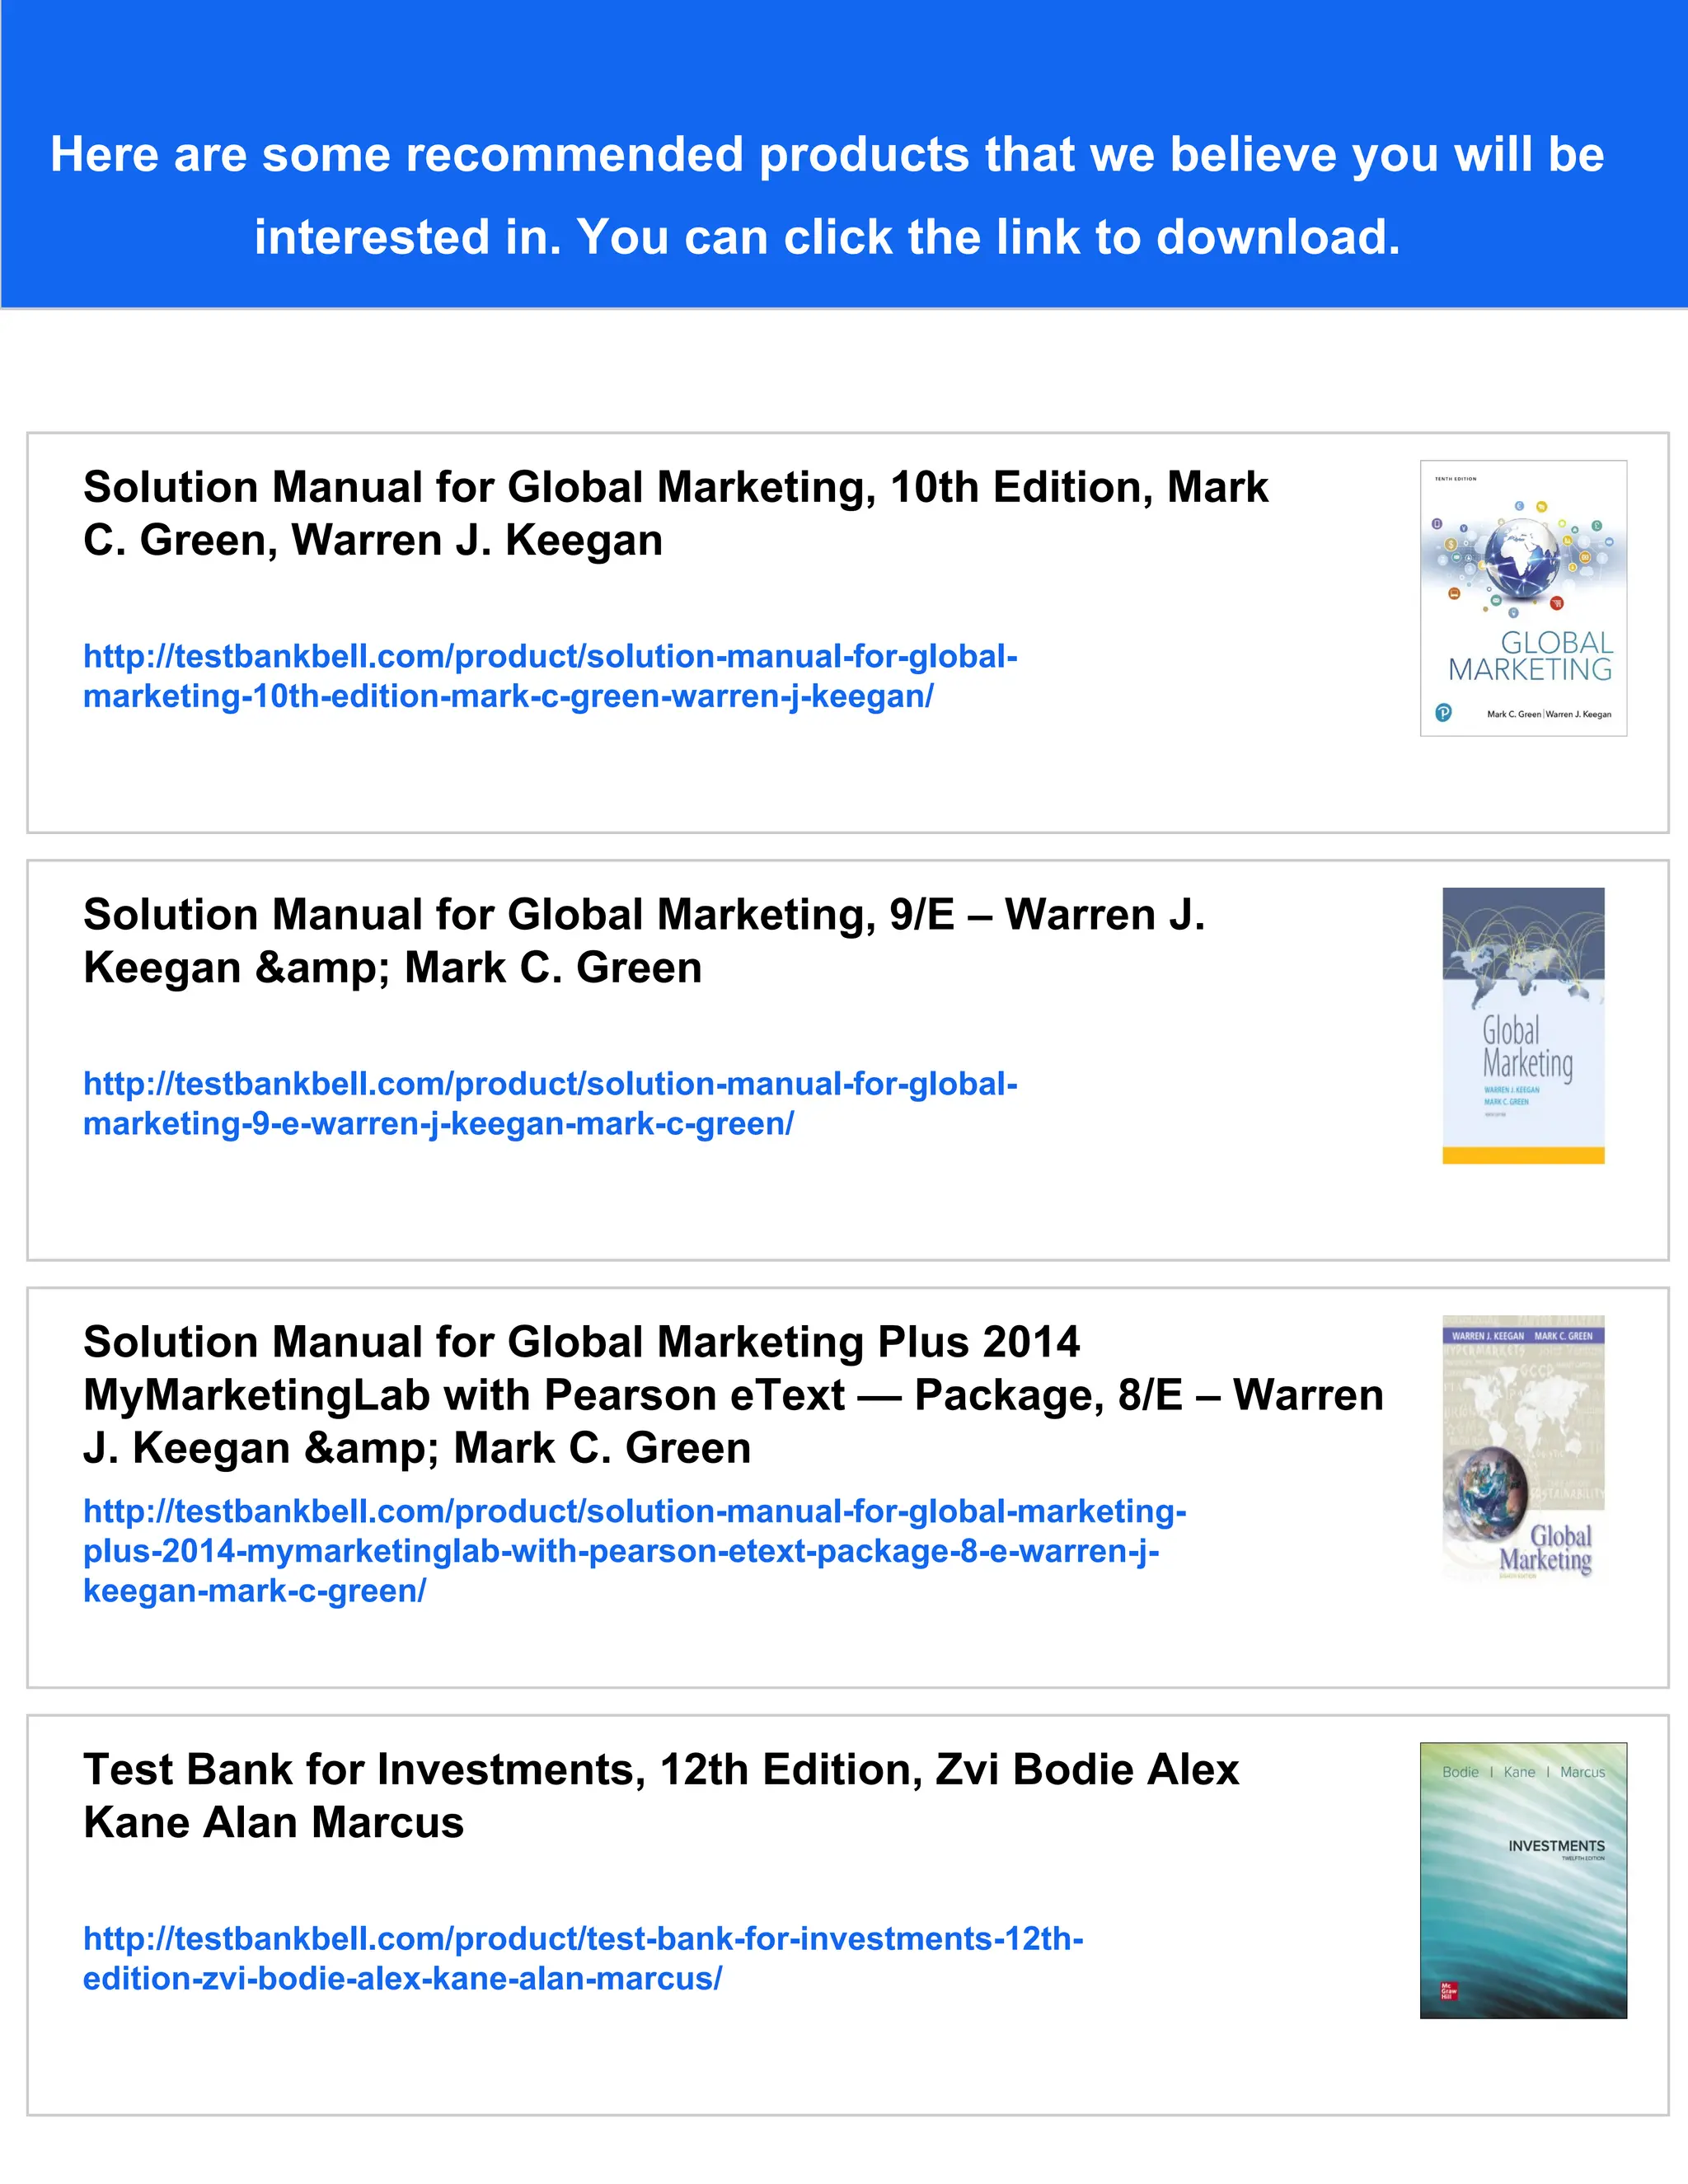The height and width of the screenshot is (2184, 1688).
Task: Open the Global Marketing 9/E solution manual link
Action: pos(550,1103)
